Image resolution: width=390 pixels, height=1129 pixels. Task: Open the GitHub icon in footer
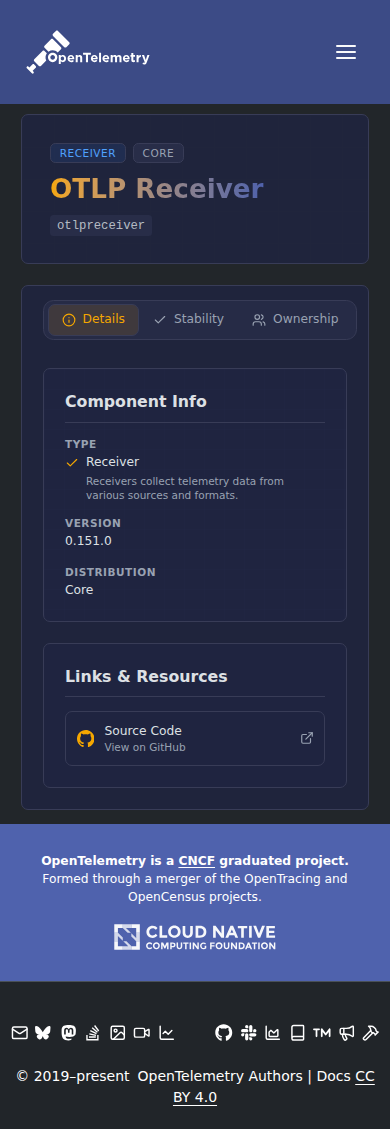coord(224,1033)
